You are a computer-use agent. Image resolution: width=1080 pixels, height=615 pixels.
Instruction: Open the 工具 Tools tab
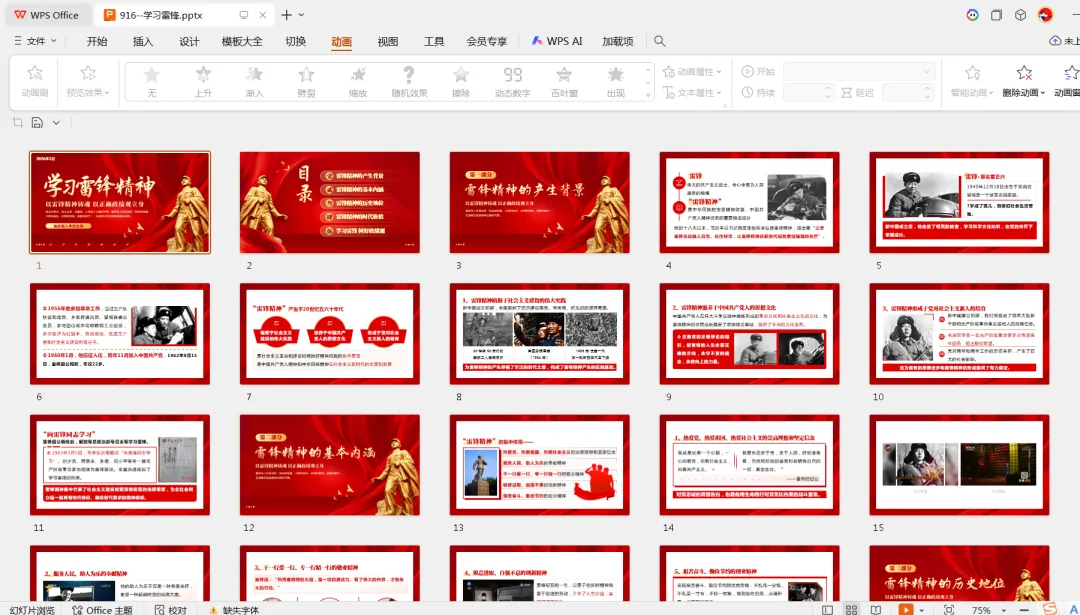click(434, 41)
